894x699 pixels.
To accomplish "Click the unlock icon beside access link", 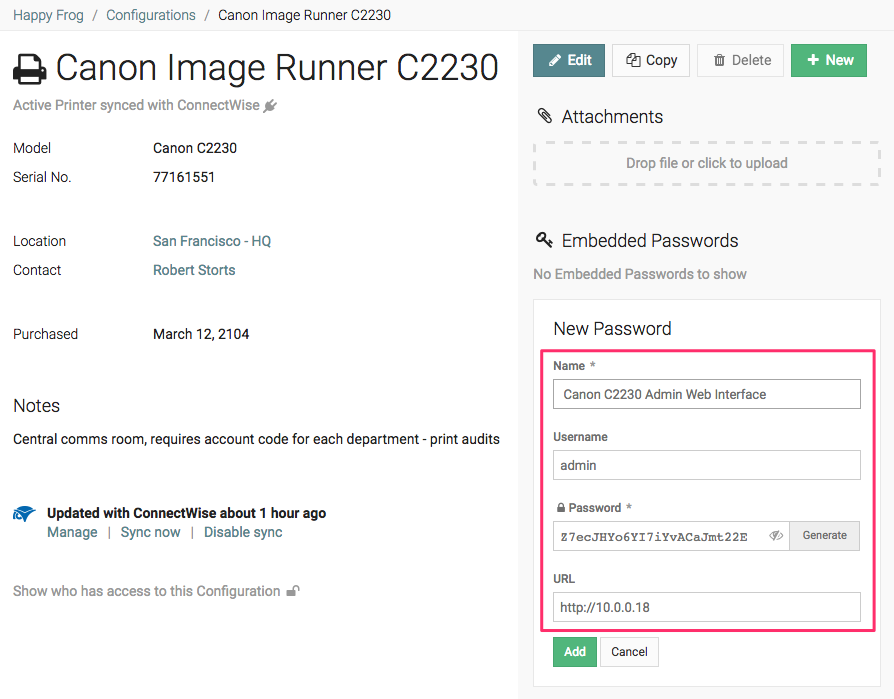I will 293,591.
